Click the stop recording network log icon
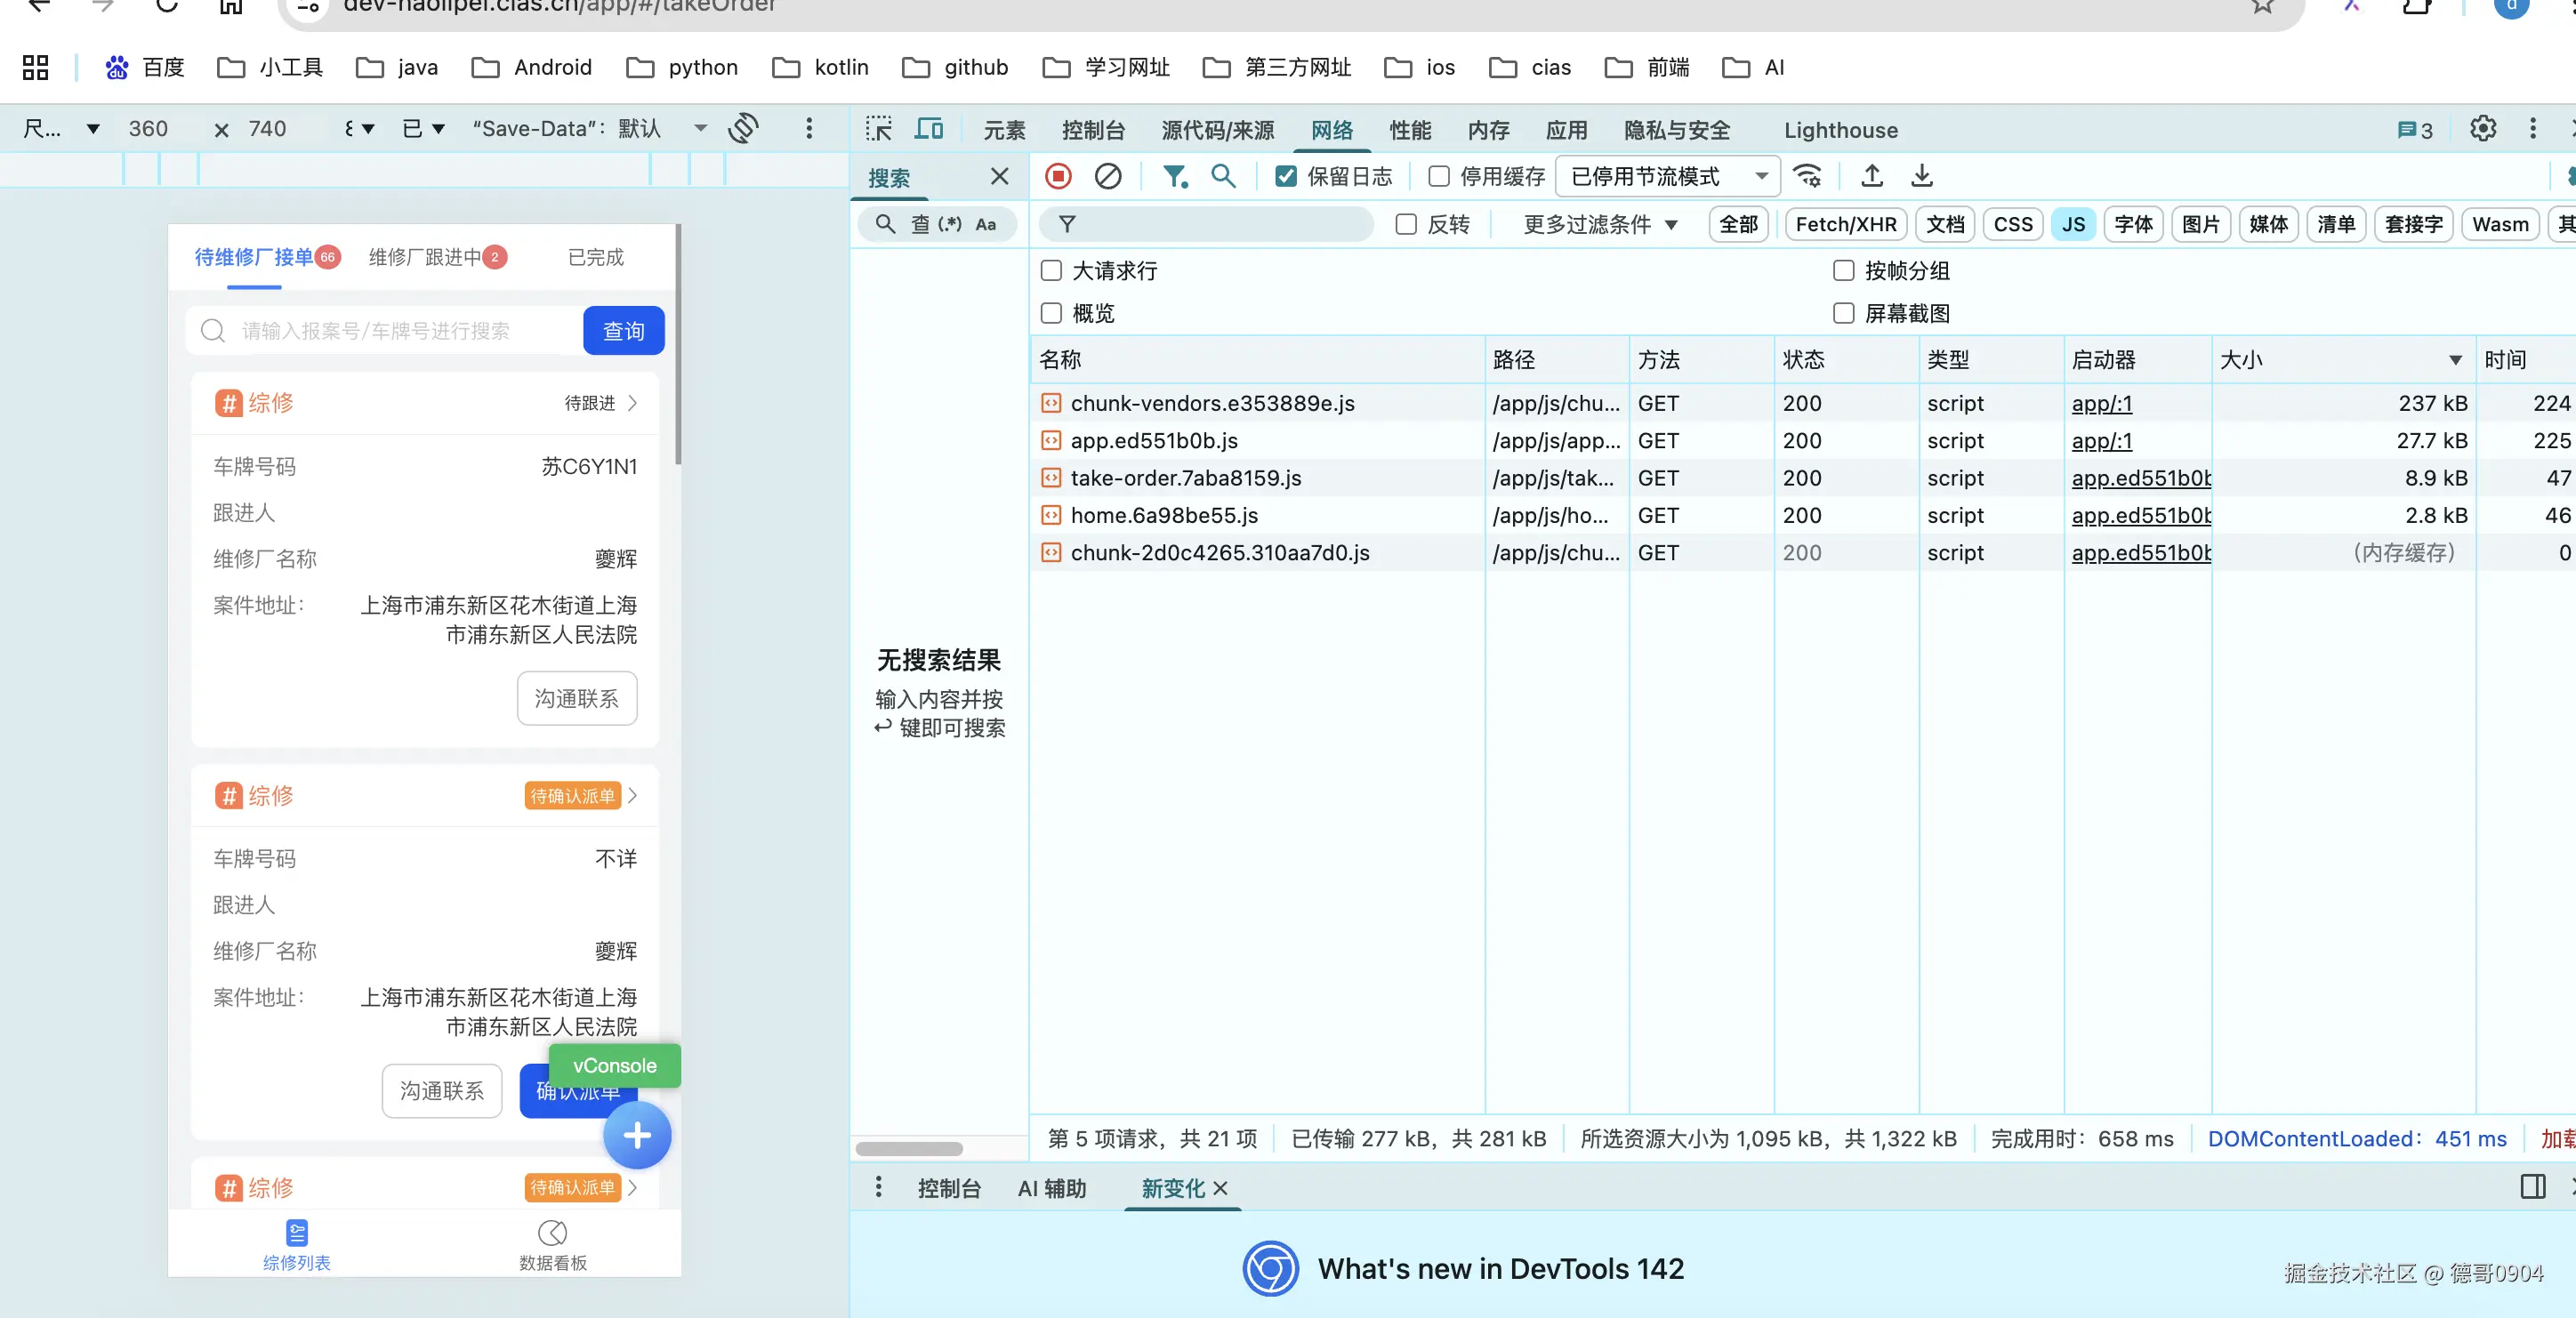Image resolution: width=2576 pixels, height=1318 pixels. tap(1058, 176)
